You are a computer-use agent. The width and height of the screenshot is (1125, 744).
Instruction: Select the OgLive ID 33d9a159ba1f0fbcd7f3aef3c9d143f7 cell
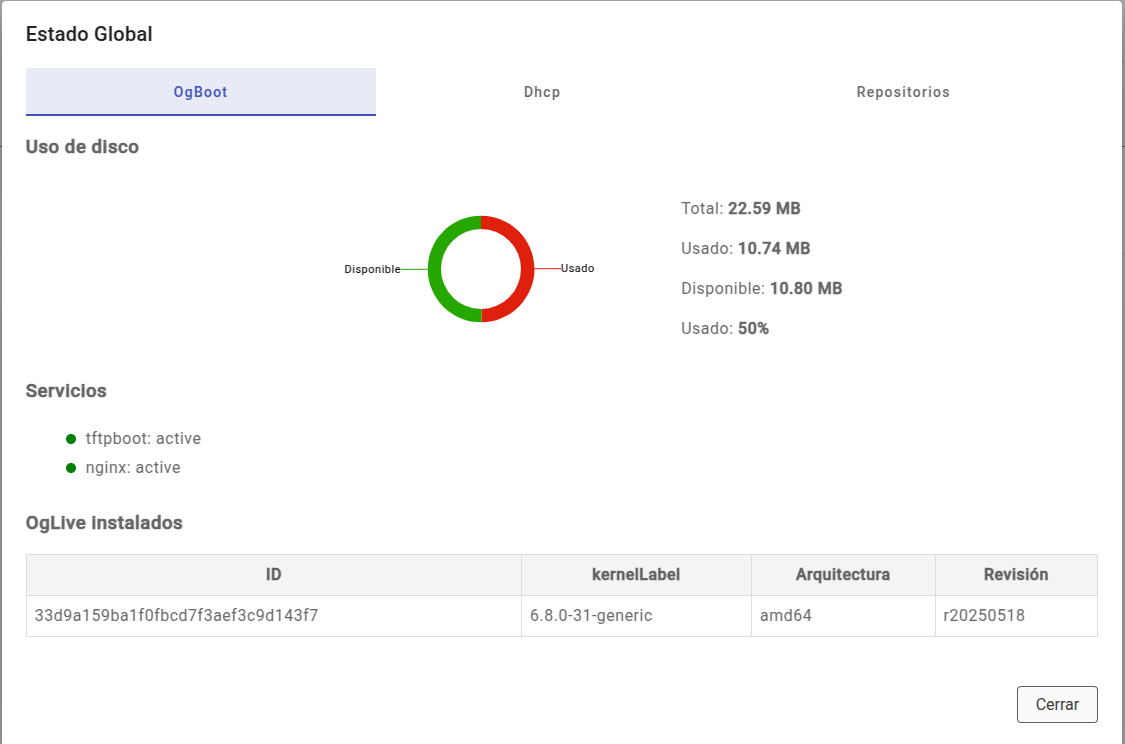coord(176,616)
